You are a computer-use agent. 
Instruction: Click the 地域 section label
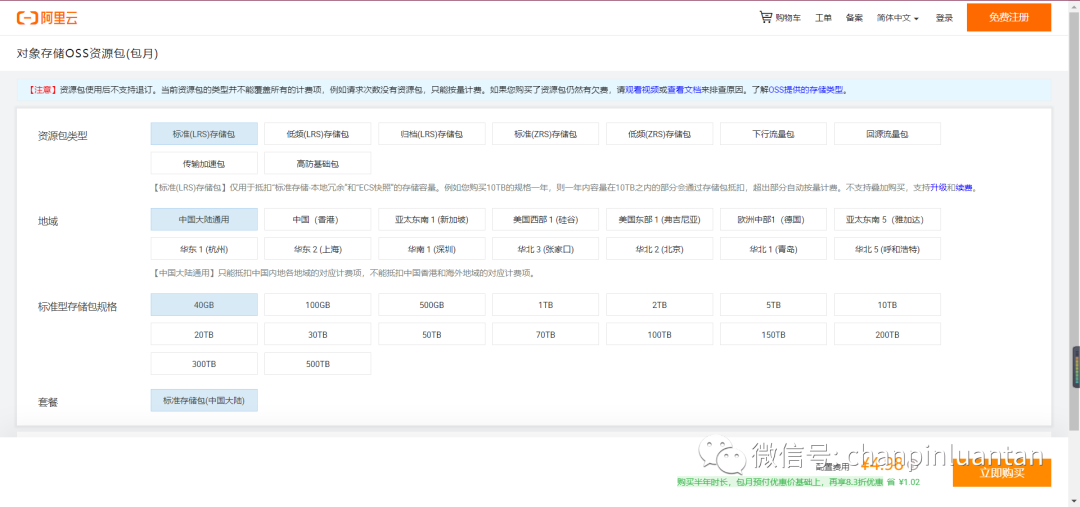48,221
